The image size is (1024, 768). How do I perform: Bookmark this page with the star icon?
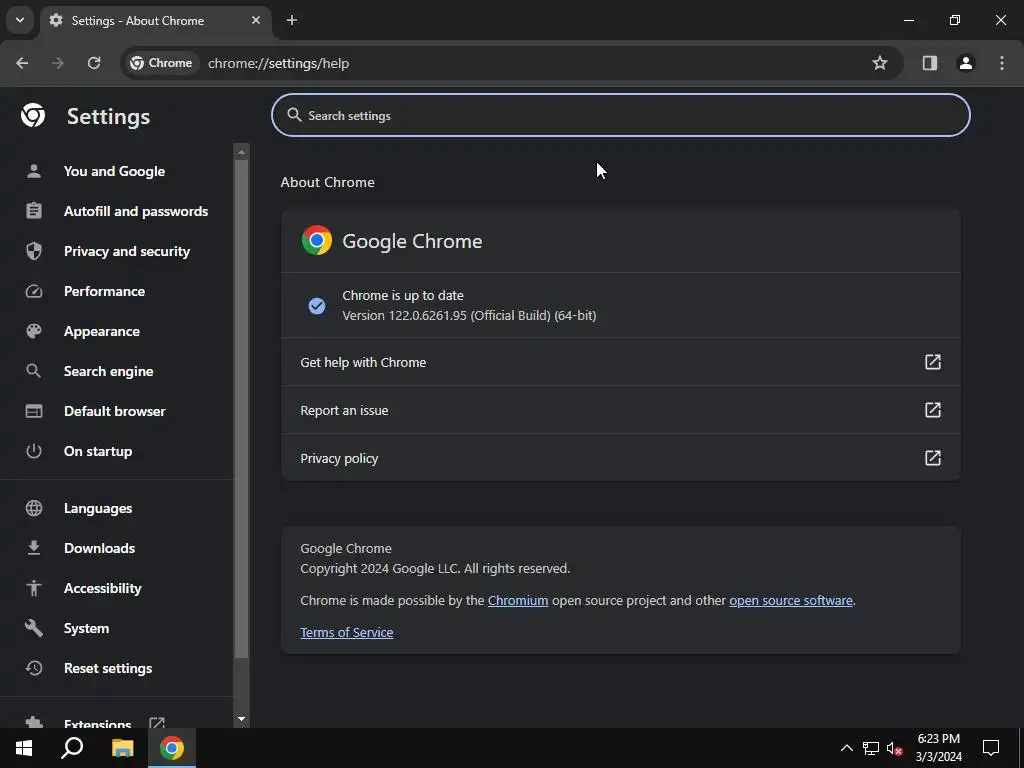pos(880,63)
